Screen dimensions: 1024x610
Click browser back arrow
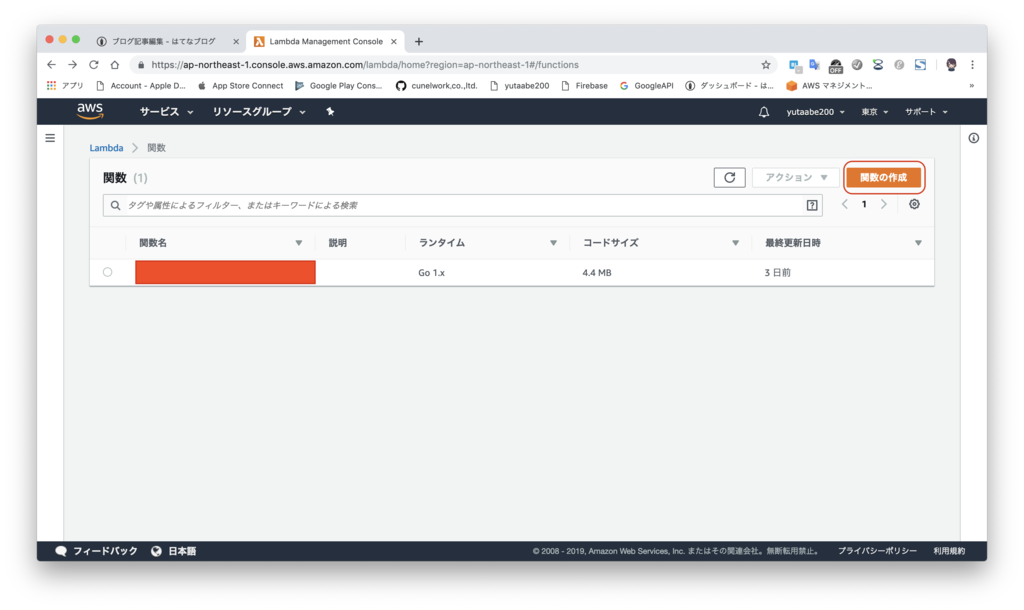point(52,65)
